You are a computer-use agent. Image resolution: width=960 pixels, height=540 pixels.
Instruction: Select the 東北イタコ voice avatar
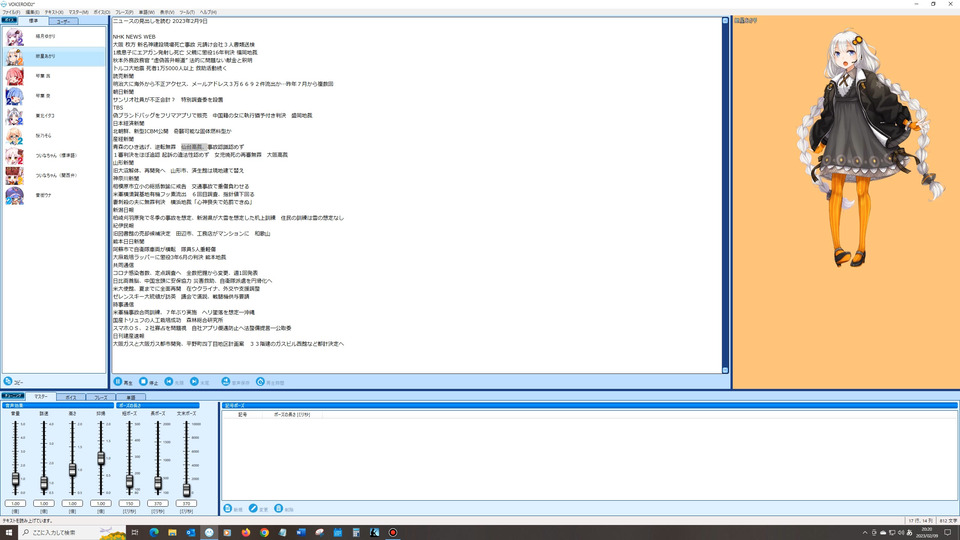[x=15, y=116]
